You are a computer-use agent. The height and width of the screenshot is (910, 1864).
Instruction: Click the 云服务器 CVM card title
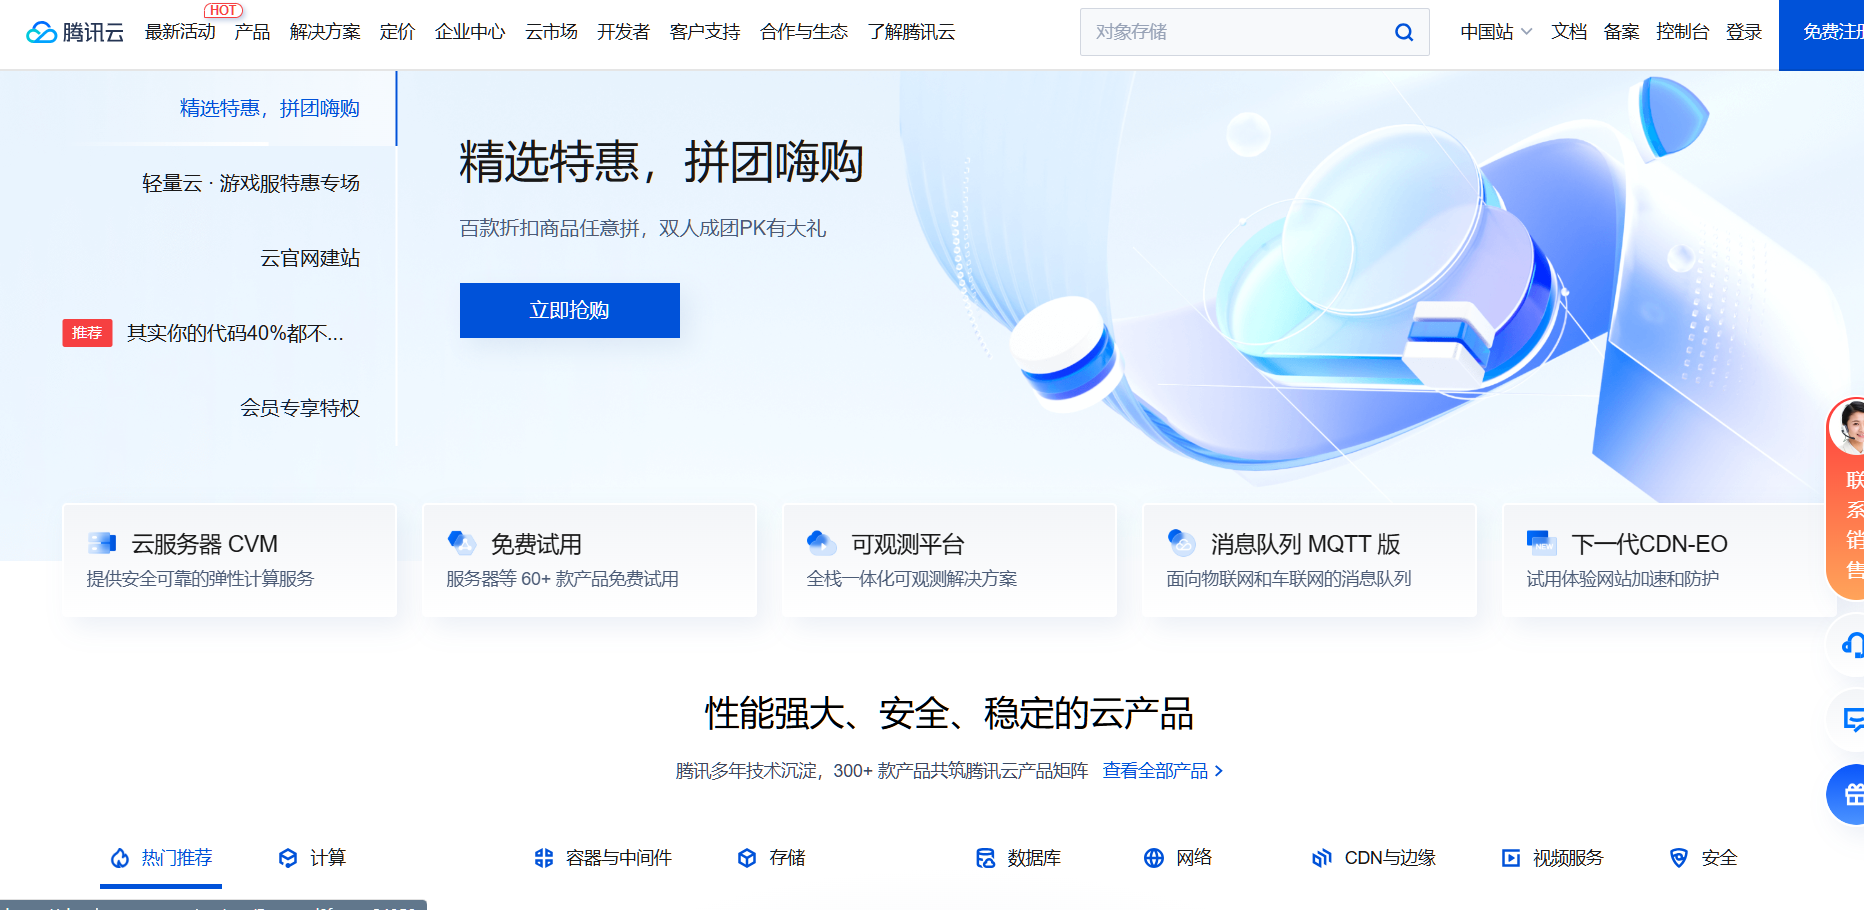click(205, 544)
